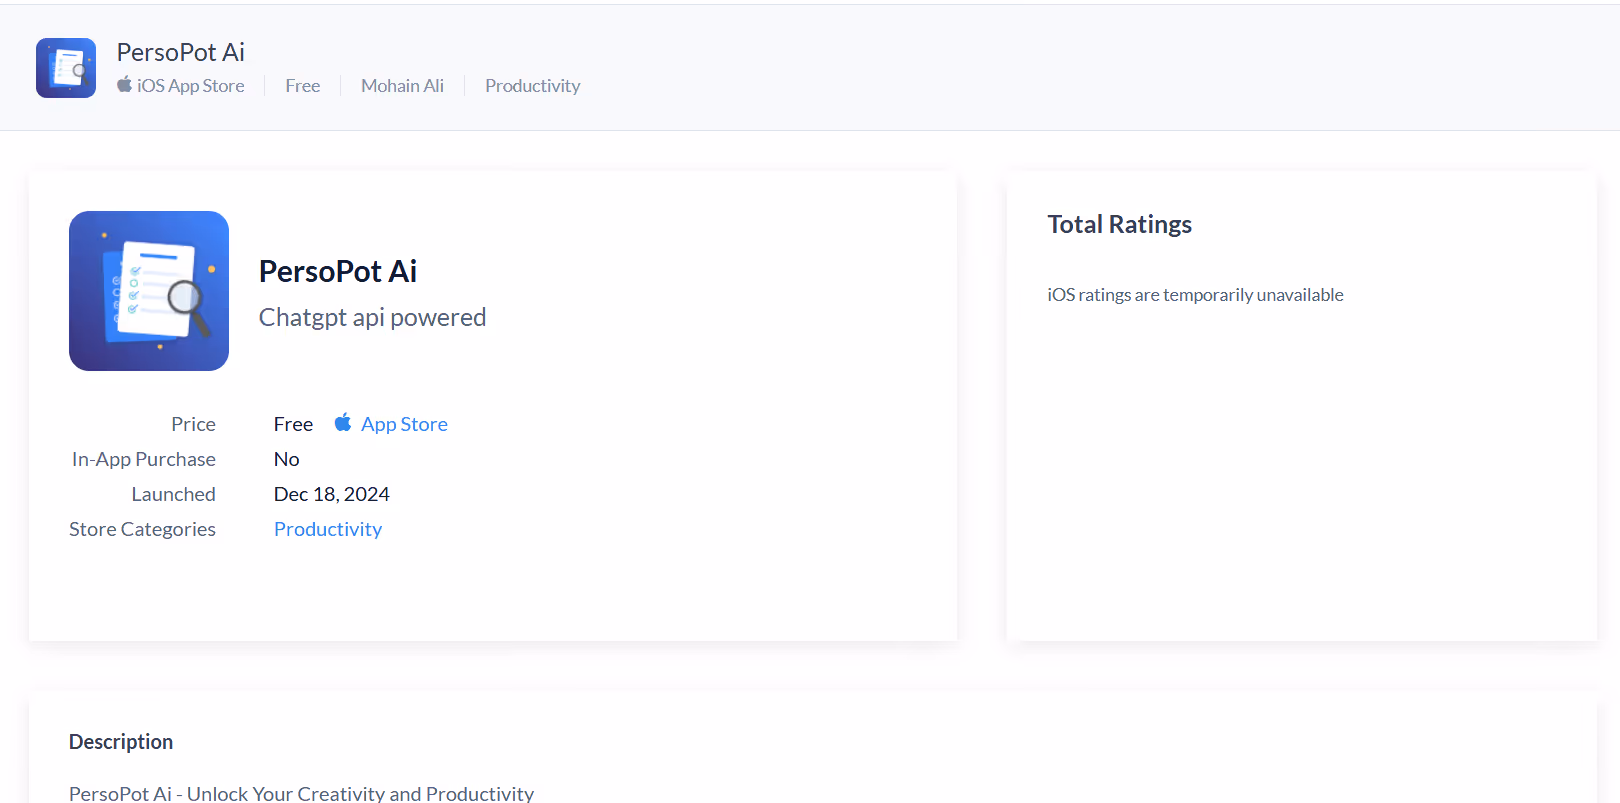Click the In-App Purchase label
Image resolution: width=1620 pixels, height=803 pixels.
(x=144, y=459)
